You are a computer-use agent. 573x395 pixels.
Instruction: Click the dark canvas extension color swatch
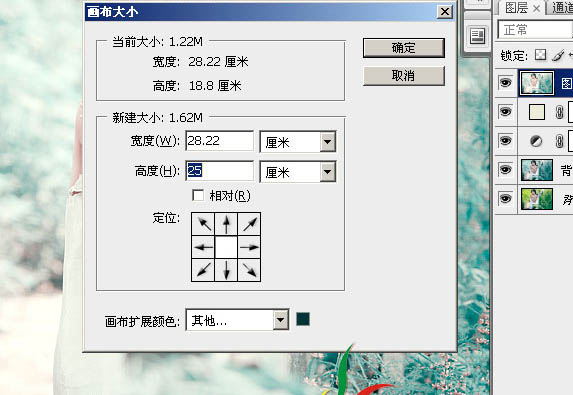[x=303, y=319]
